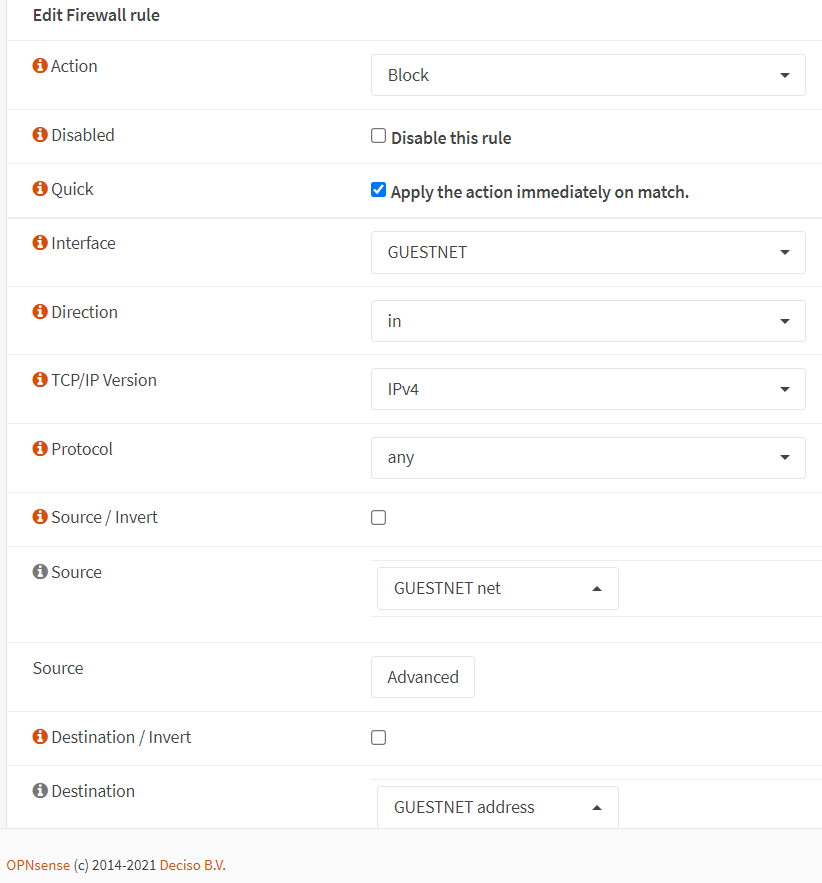Image resolution: width=822 pixels, height=883 pixels.
Task: Click the info icon for TCP/IP Version
Action: (40, 380)
